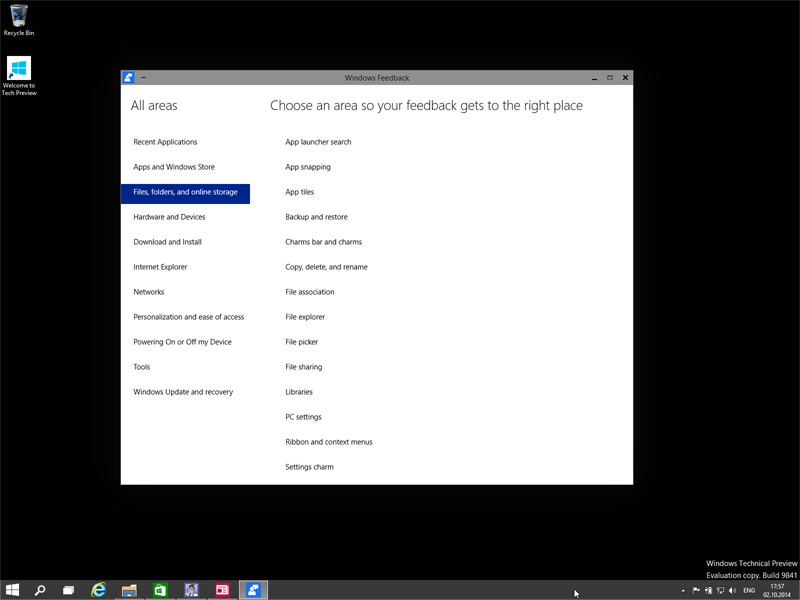Select Backup and restore
The width and height of the screenshot is (800, 600).
pos(316,217)
